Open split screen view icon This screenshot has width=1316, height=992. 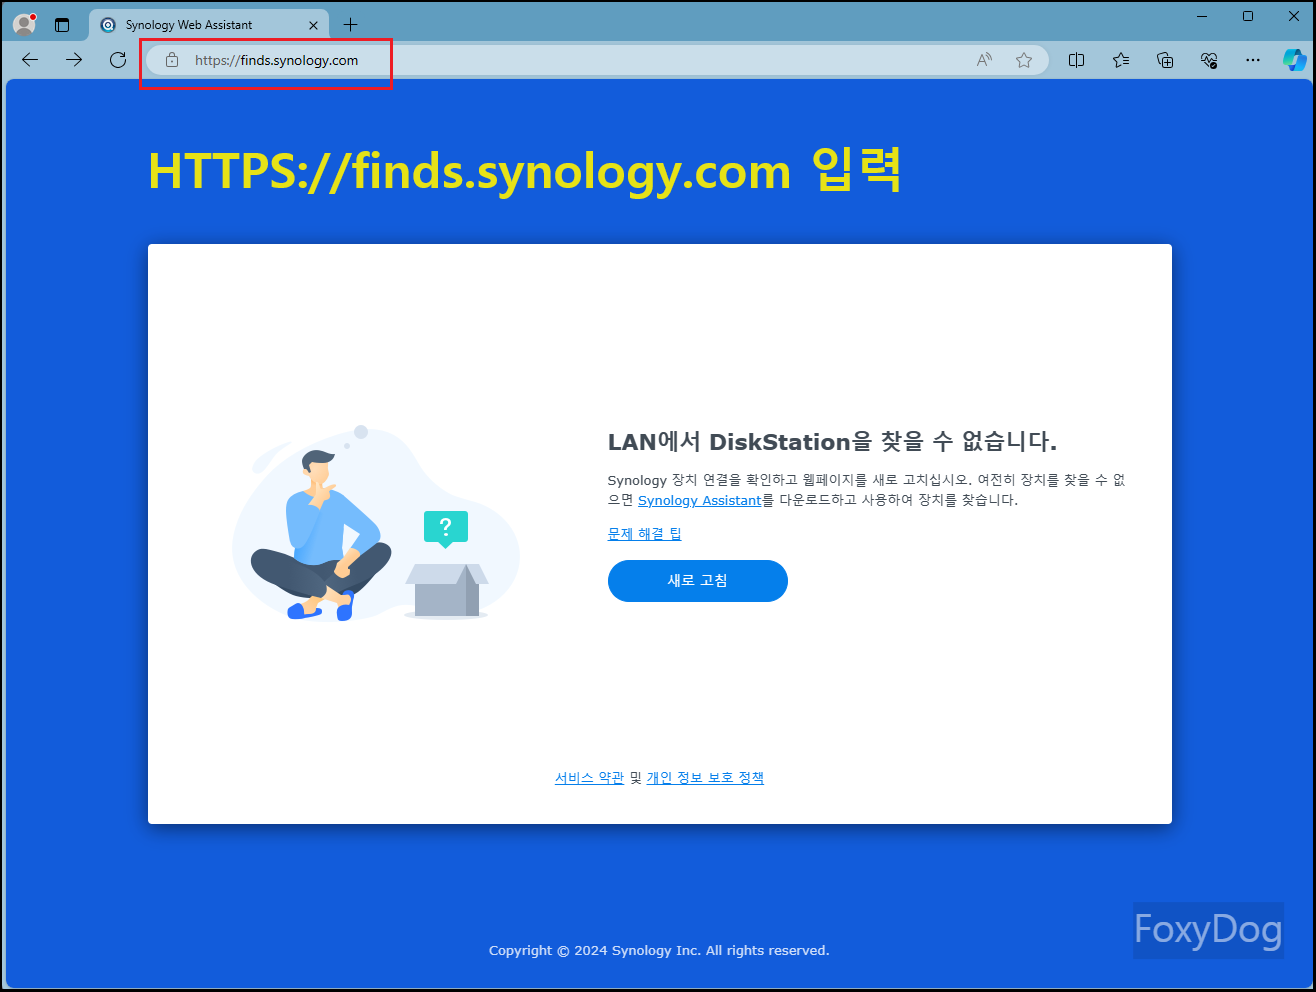point(1077,60)
